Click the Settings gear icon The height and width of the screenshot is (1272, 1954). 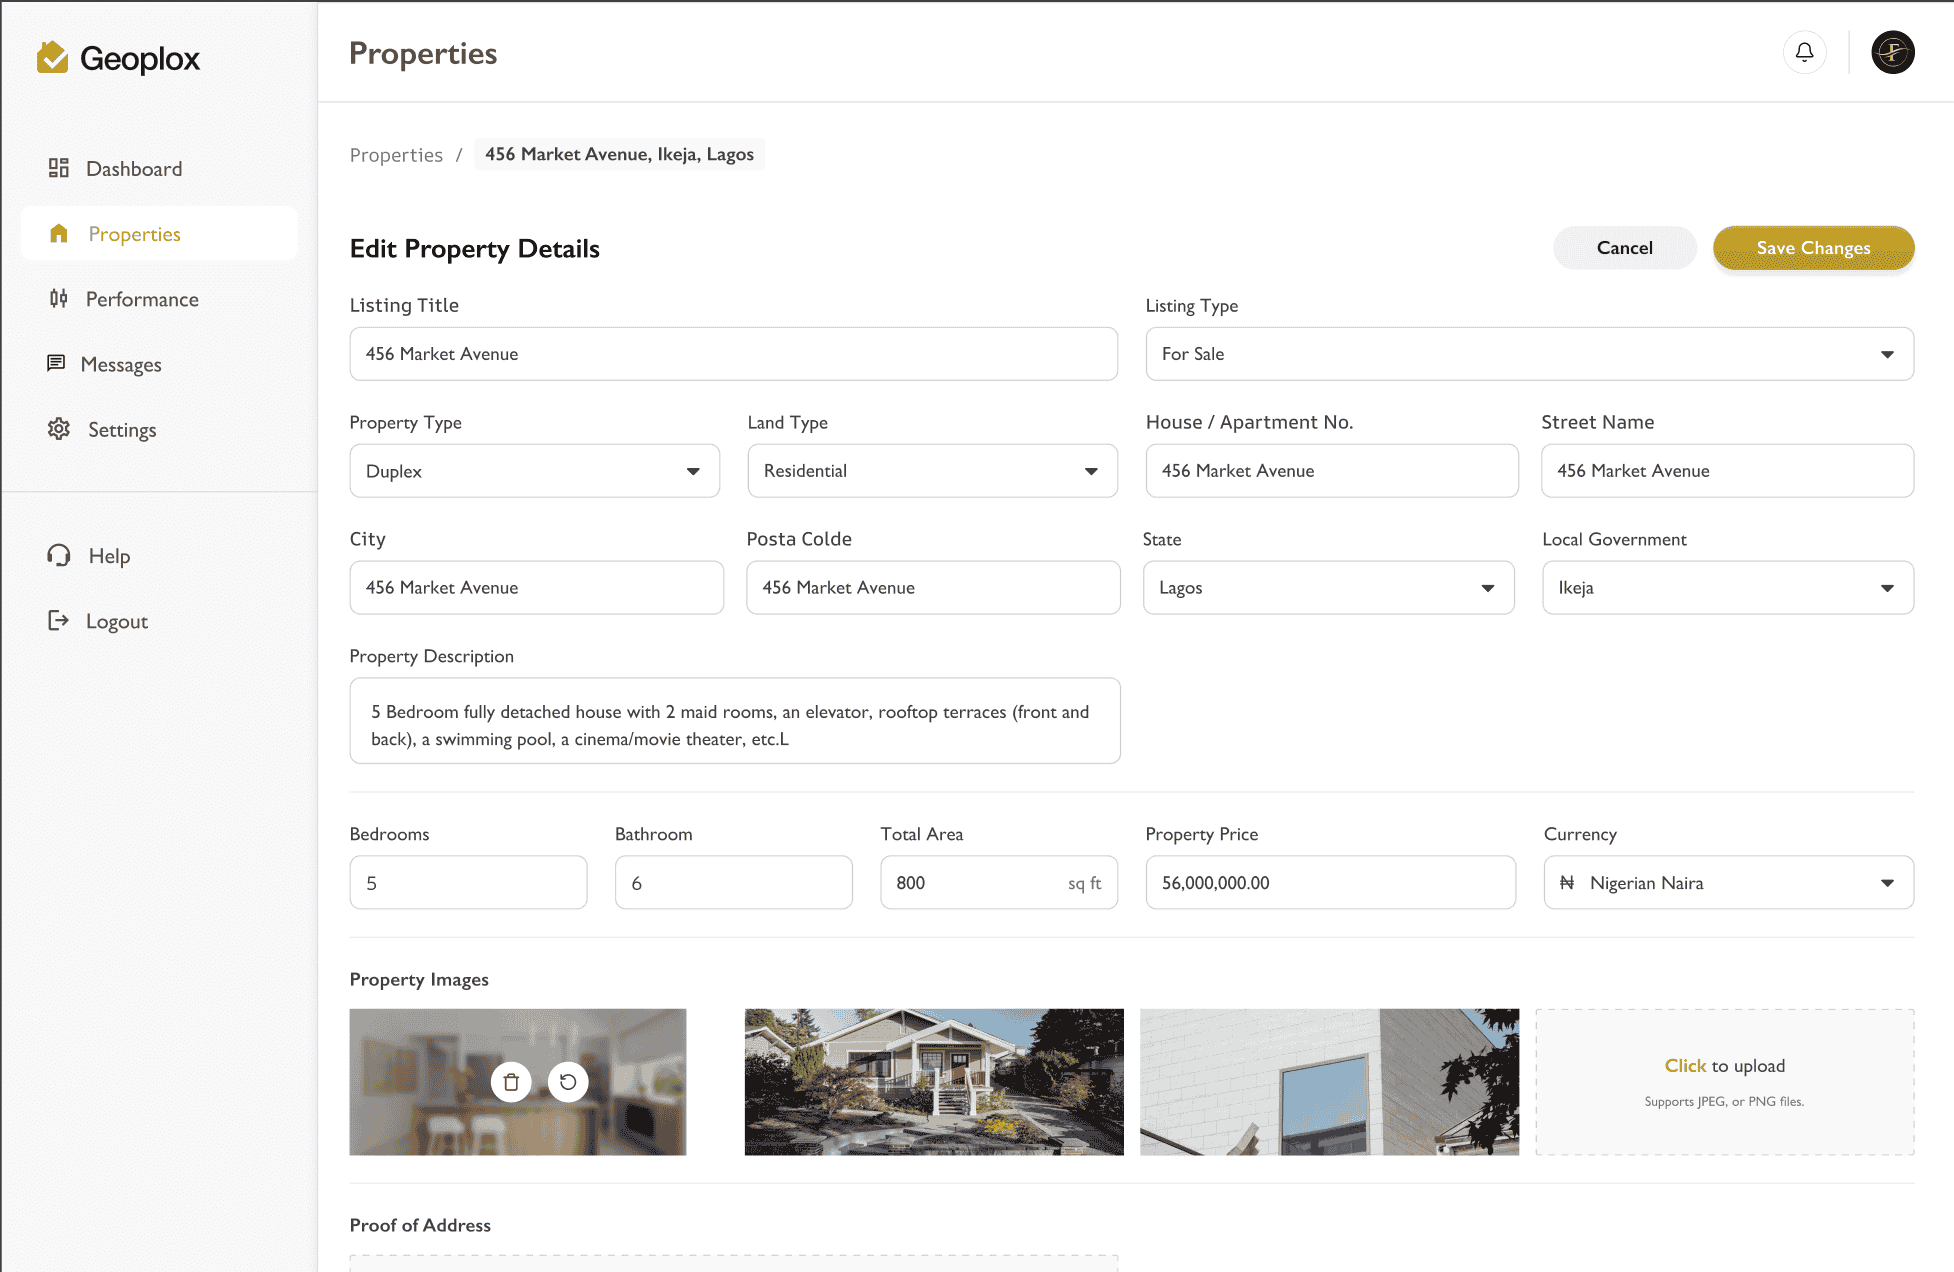click(59, 429)
